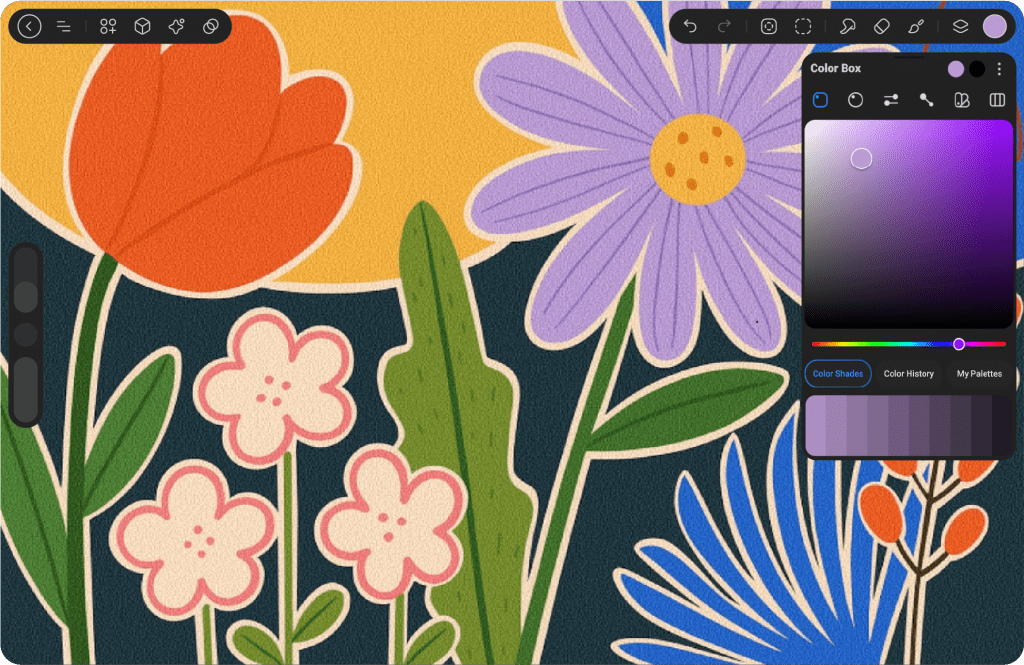Open the sparkle effects tool
The image size is (1024, 665).
click(x=177, y=27)
